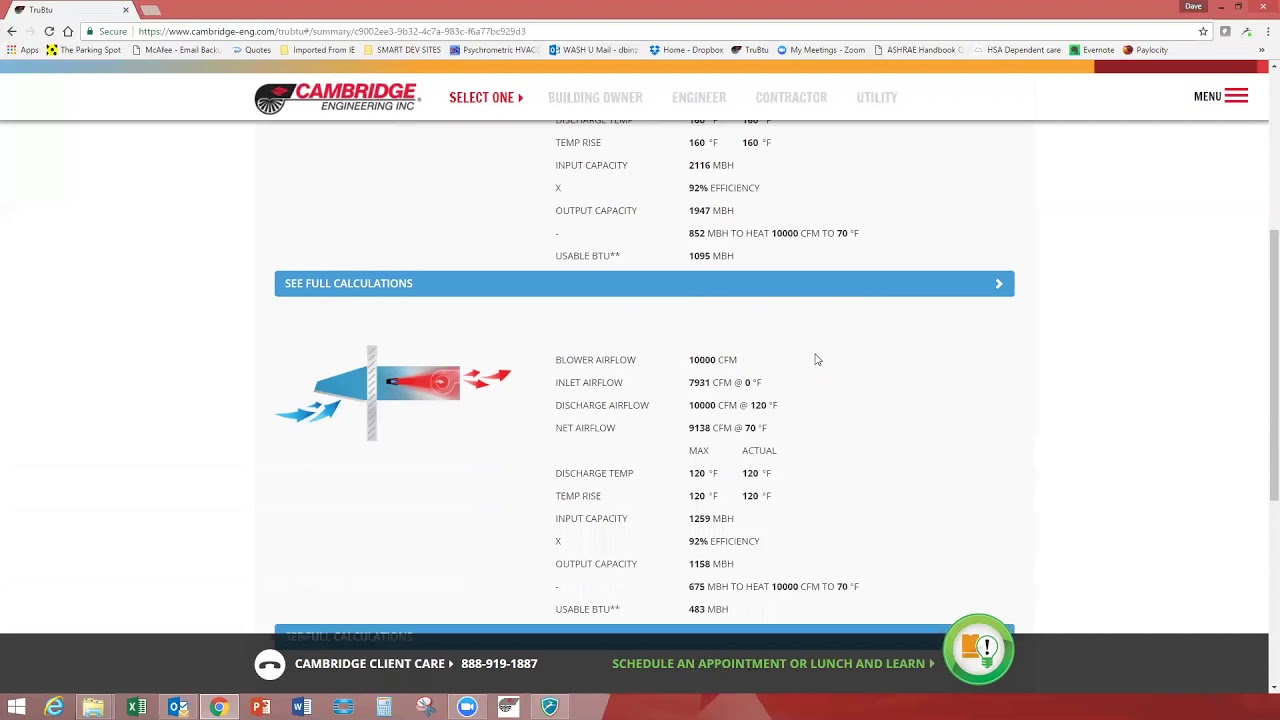Go to the browser Home page
Image resolution: width=1280 pixels, height=720 pixels.
[x=67, y=31]
